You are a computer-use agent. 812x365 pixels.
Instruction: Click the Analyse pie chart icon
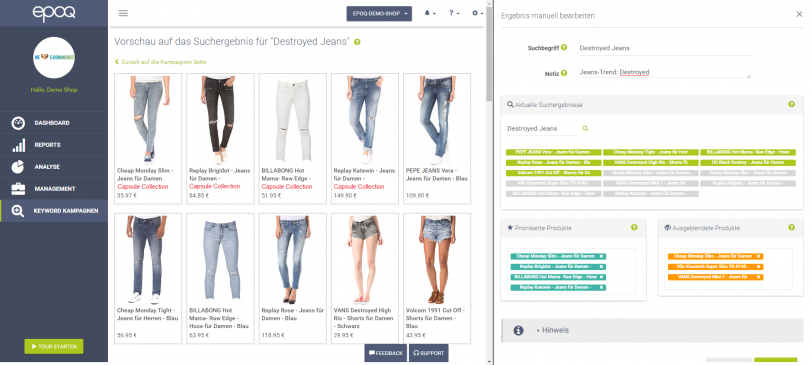coord(18,167)
